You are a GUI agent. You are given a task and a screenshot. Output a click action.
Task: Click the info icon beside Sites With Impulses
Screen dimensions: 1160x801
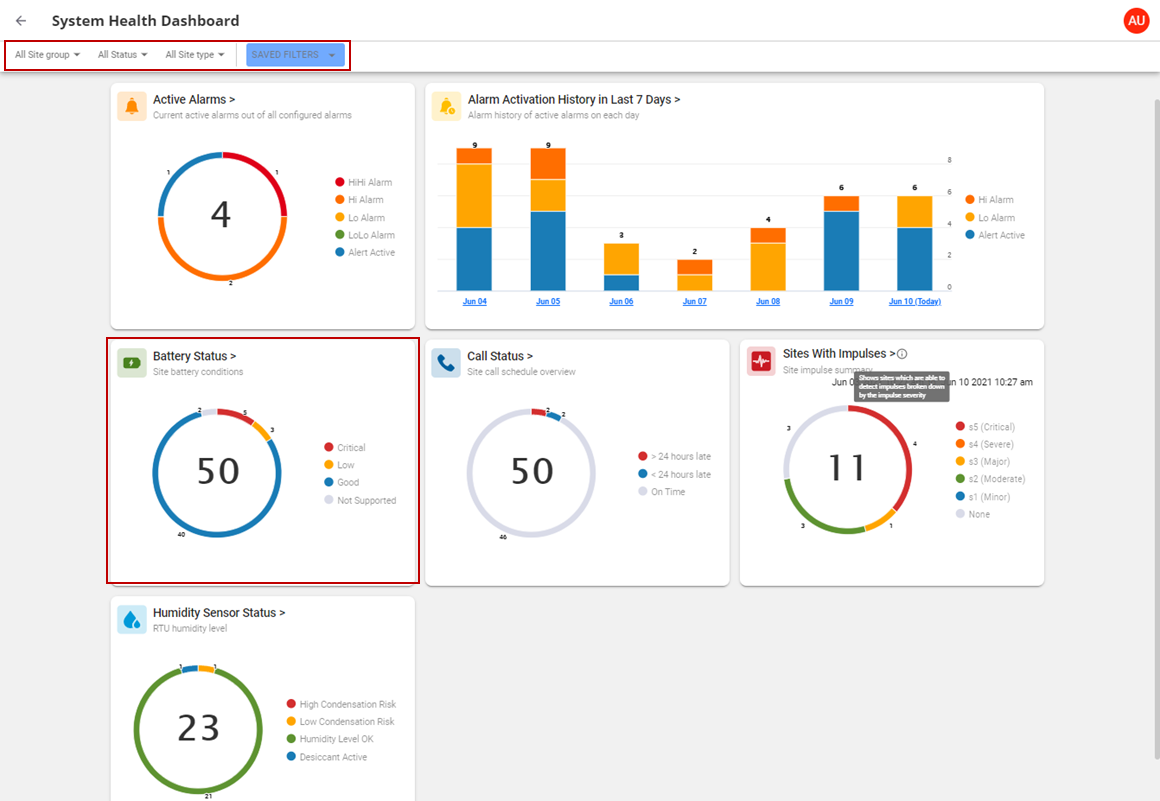click(x=902, y=354)
